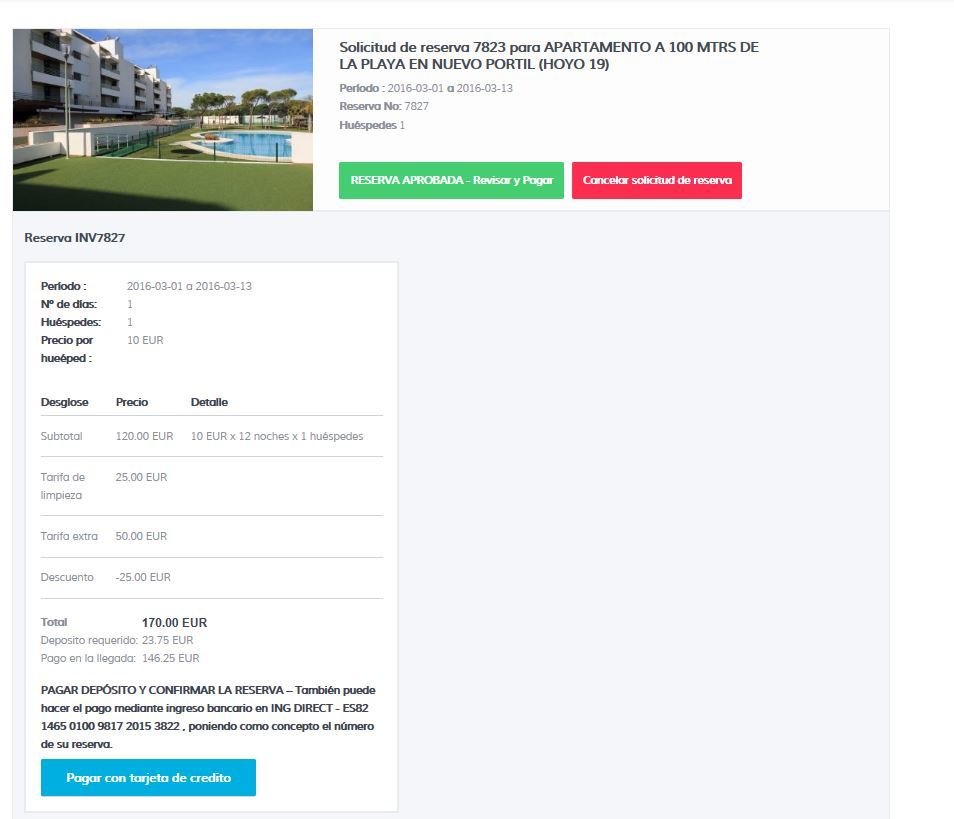
Task: Click the Subtotal 120.00 EUR price
Action: click(144, 436)
